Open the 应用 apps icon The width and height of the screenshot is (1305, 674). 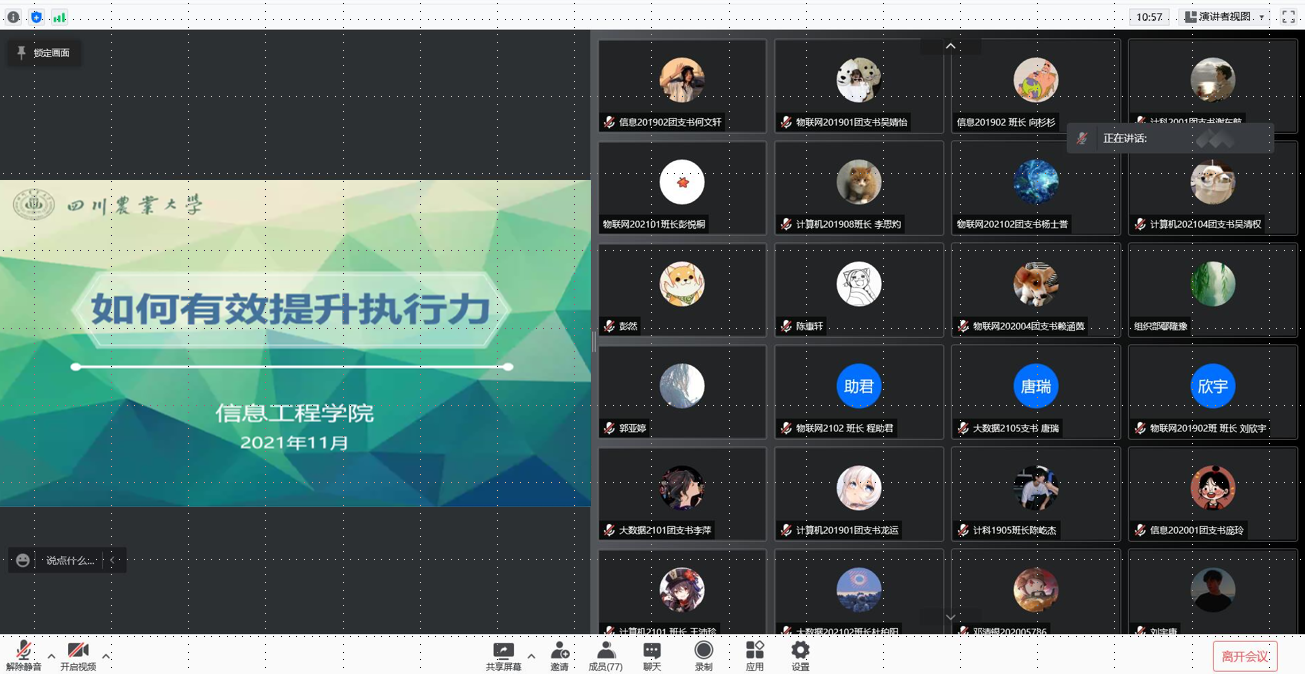pos(754,656)
